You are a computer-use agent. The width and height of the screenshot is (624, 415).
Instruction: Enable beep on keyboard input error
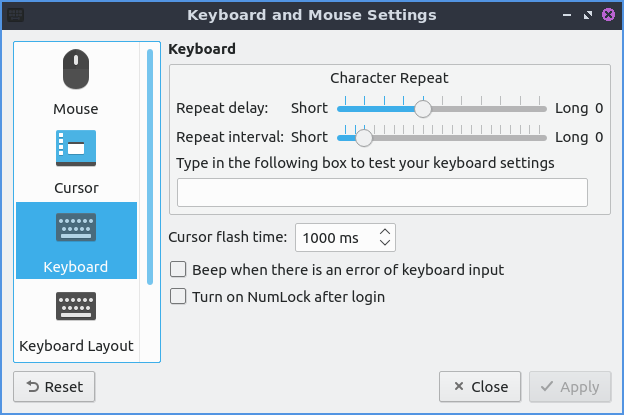point(178,269)
